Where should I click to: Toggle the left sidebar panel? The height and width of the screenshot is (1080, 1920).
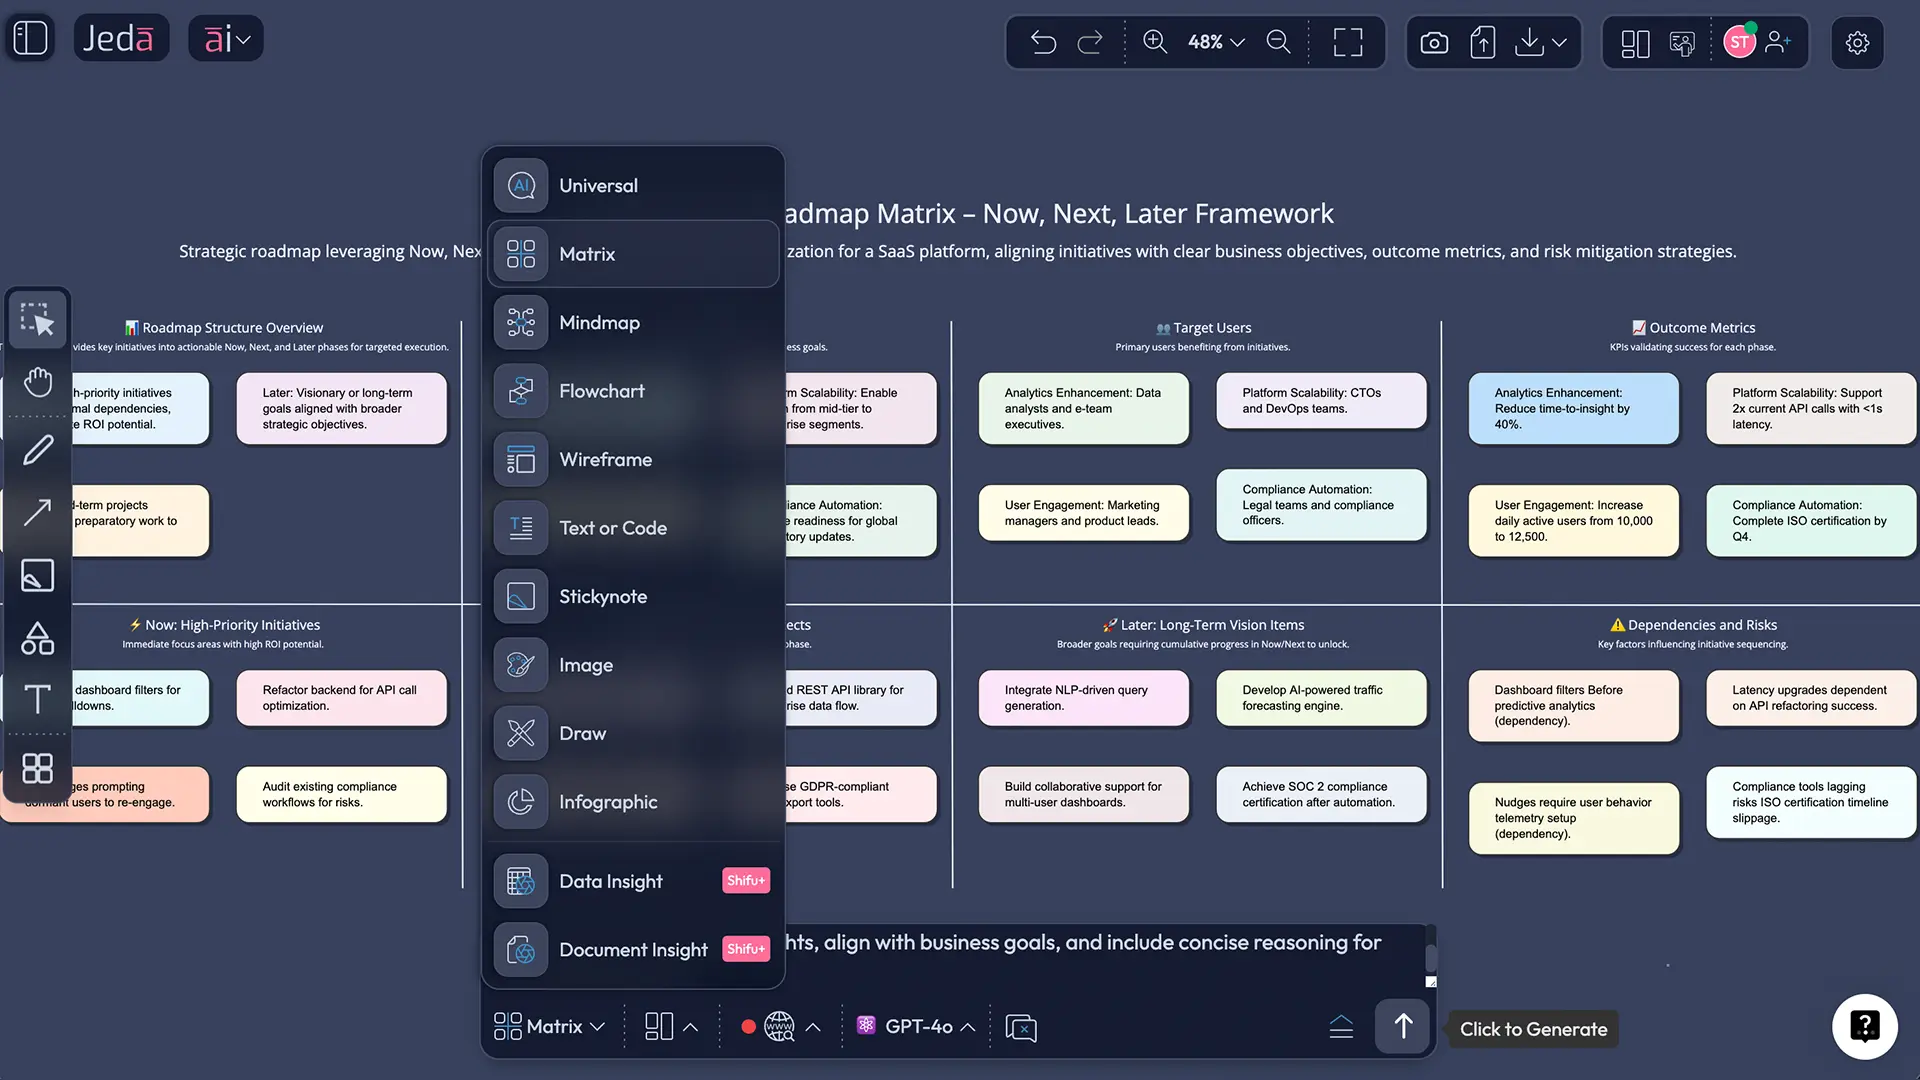tap(30, 39)
